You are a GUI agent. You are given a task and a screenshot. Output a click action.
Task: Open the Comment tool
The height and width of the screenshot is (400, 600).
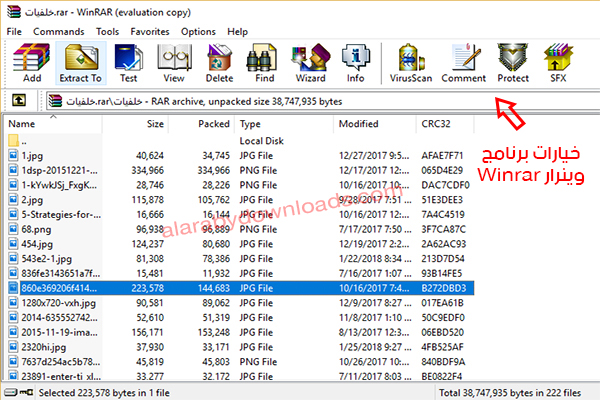pos(464,63)
